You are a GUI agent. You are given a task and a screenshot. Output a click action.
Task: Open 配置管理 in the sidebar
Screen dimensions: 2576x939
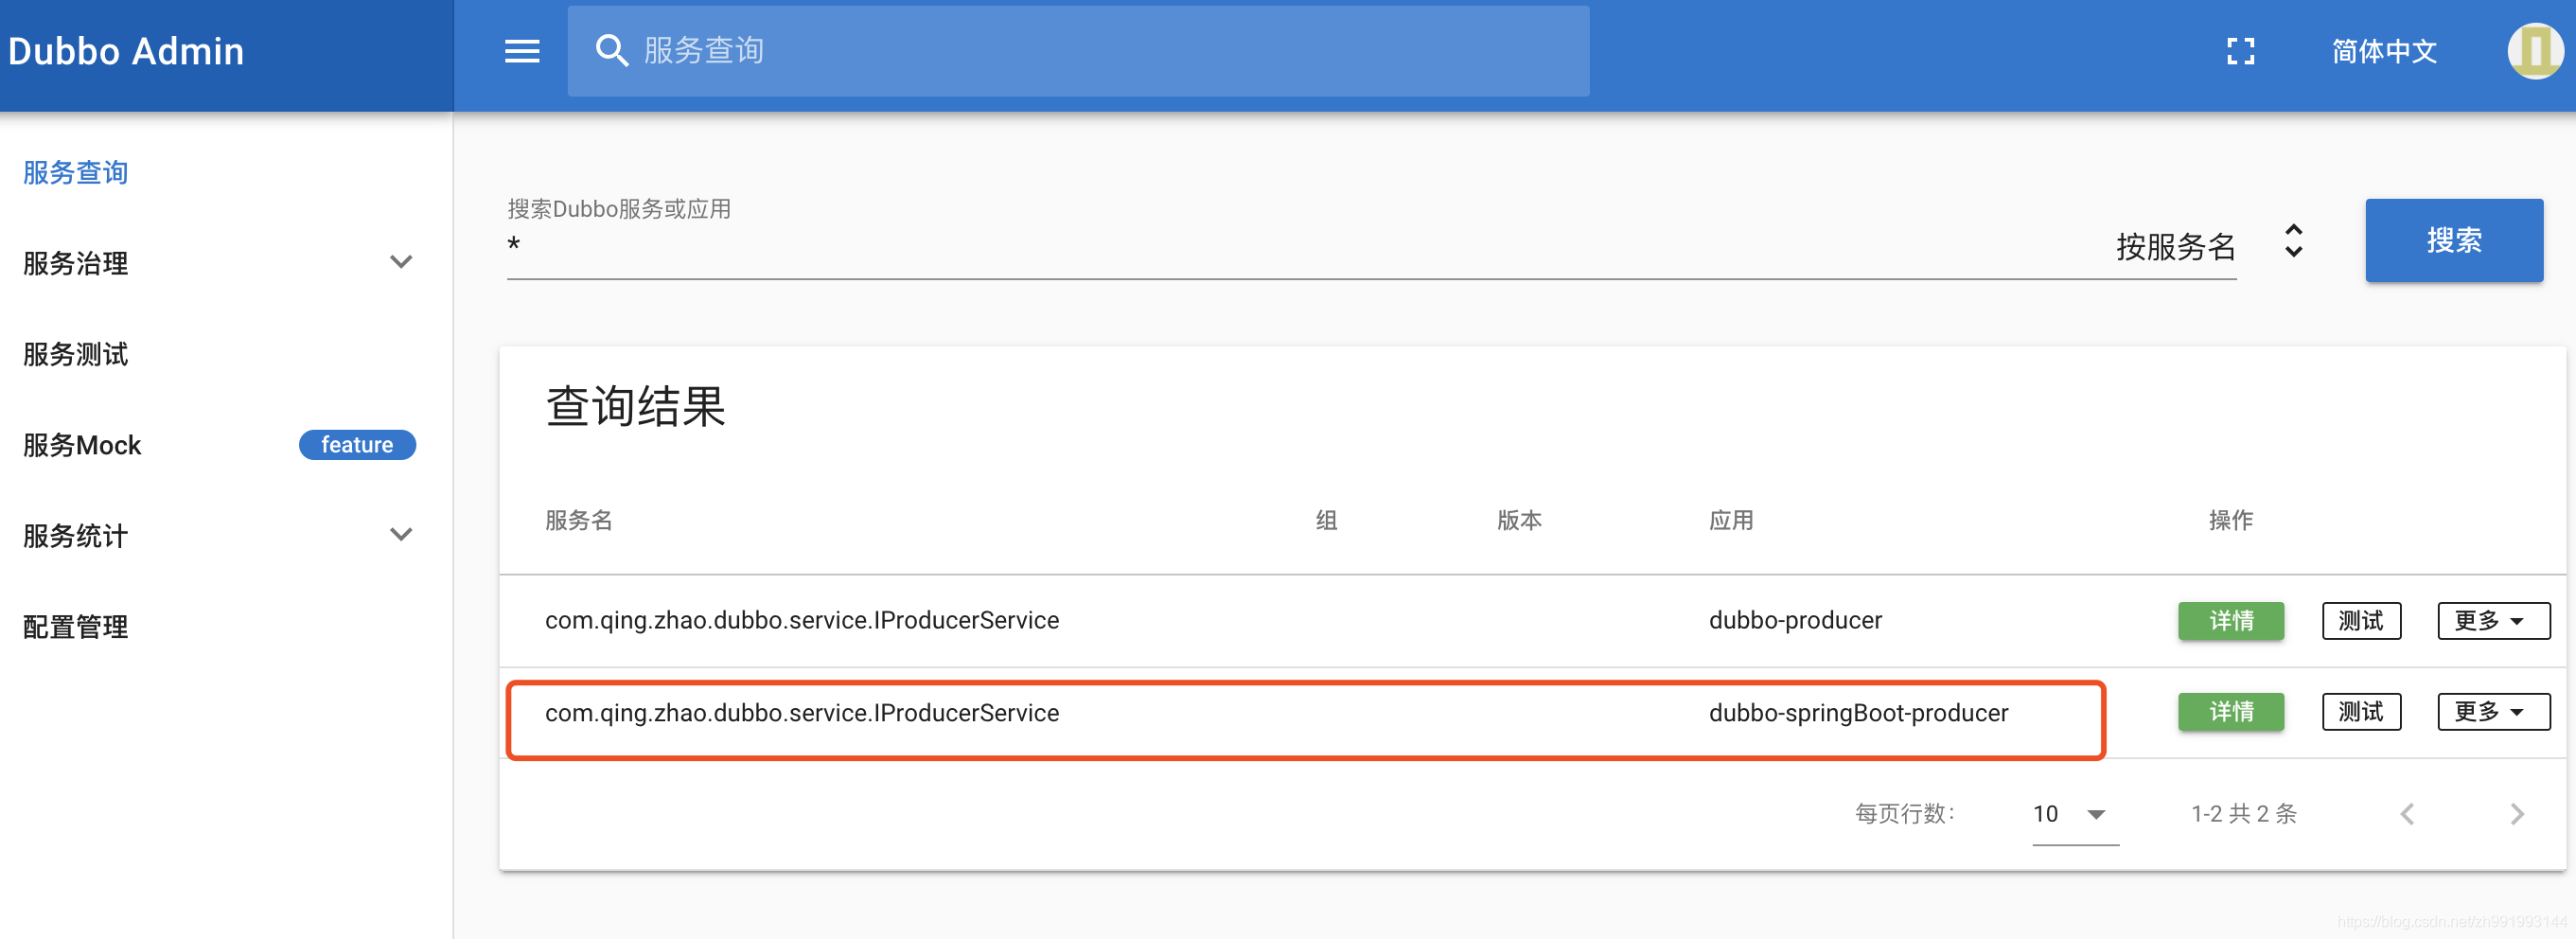click(76, 627)
